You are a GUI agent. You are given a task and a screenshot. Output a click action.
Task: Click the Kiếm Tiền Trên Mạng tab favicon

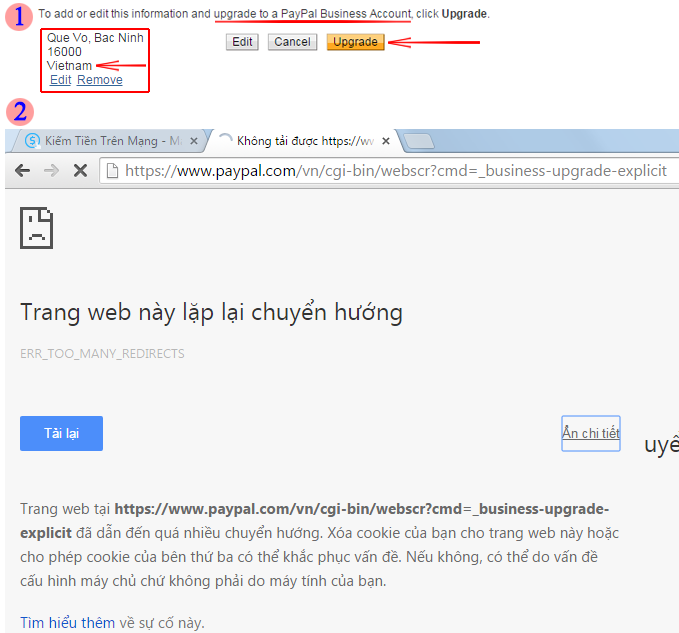[x=32, y=141]
